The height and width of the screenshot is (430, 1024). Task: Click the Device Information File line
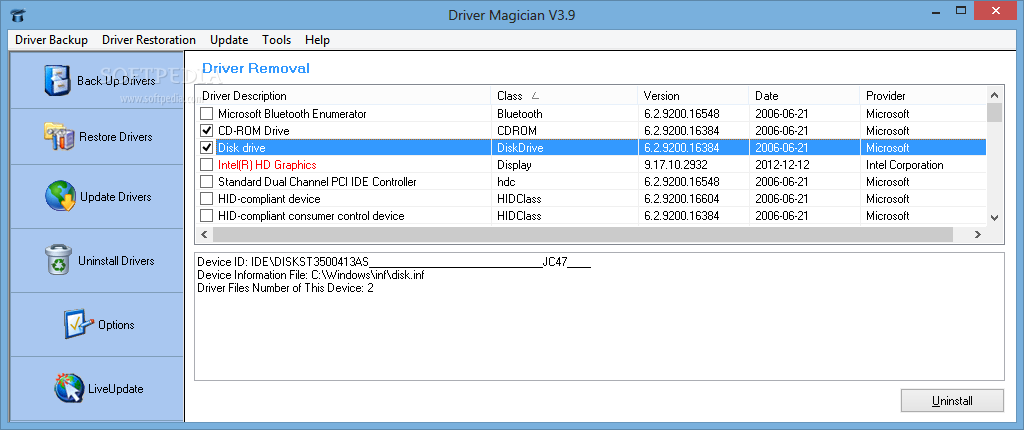tap(311, 275)
